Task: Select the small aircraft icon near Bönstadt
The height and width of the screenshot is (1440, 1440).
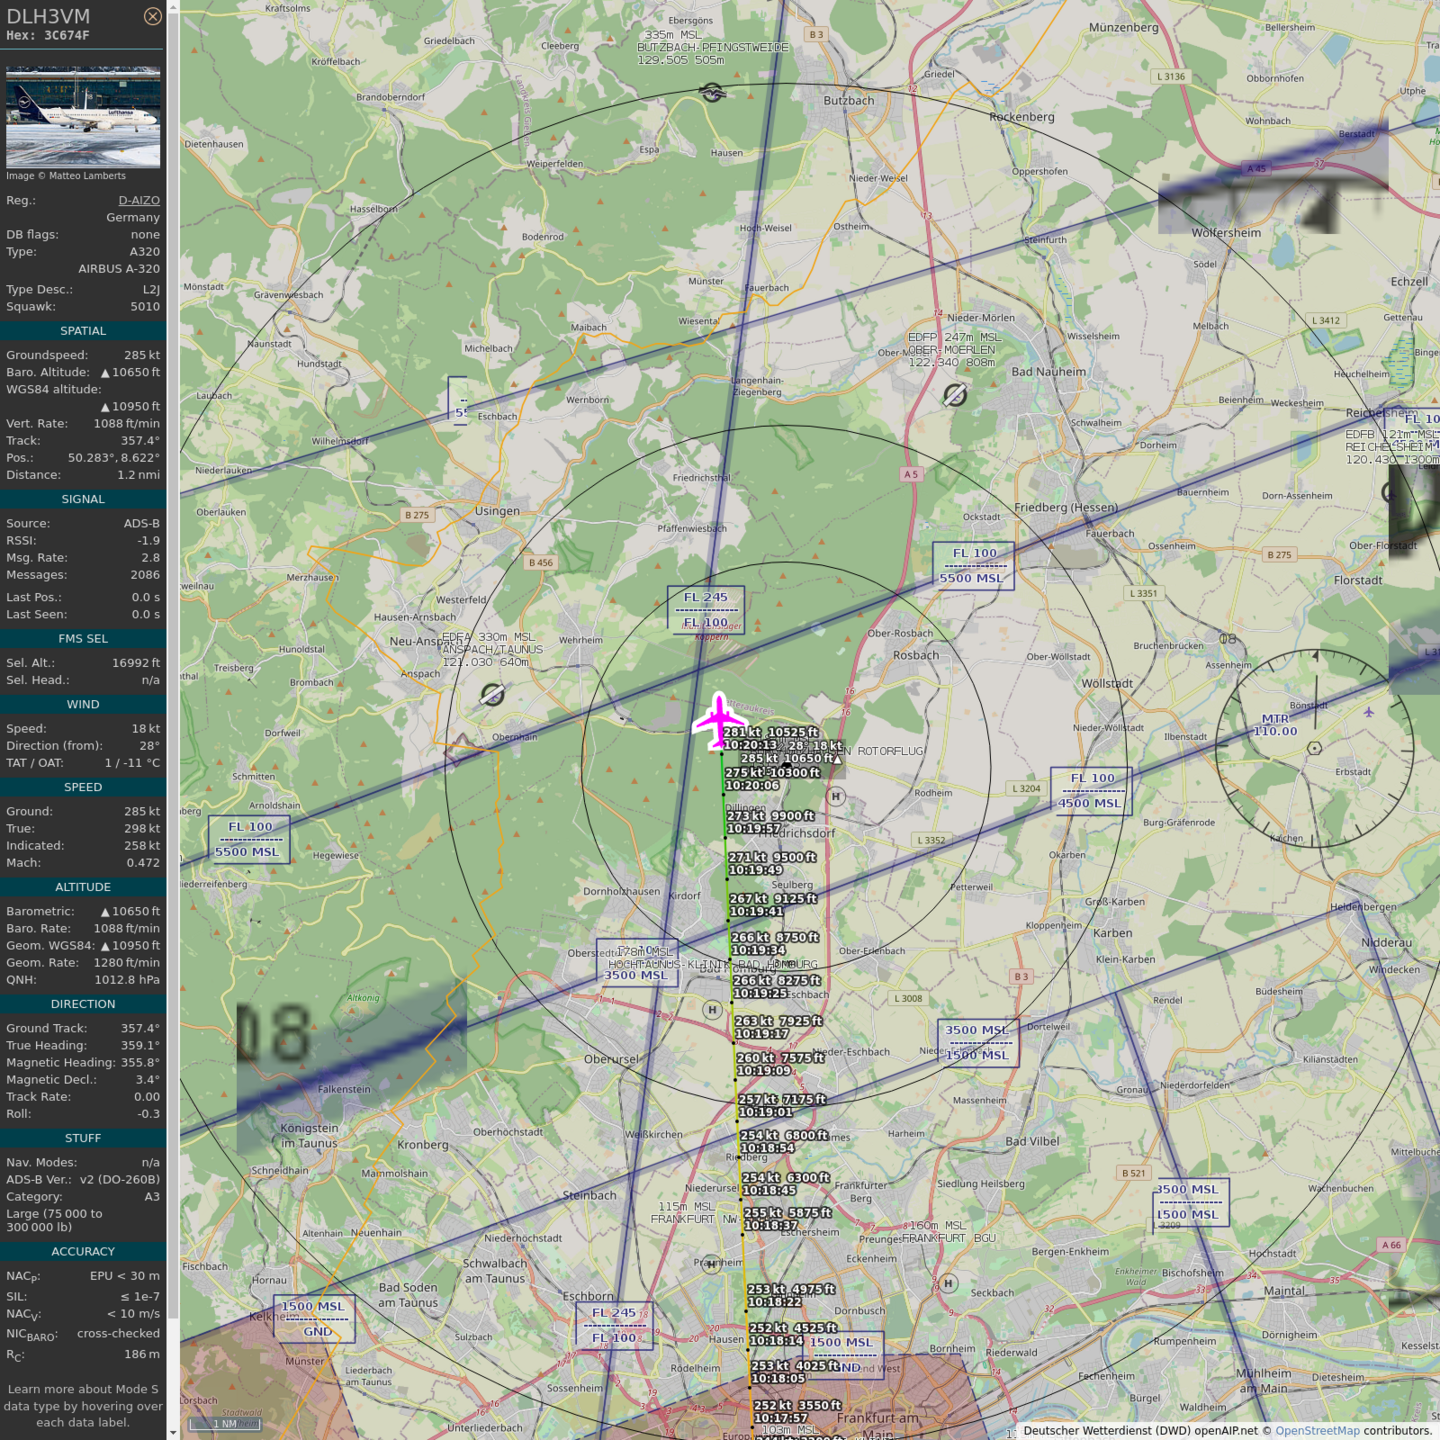Action: coord(1368,712)
